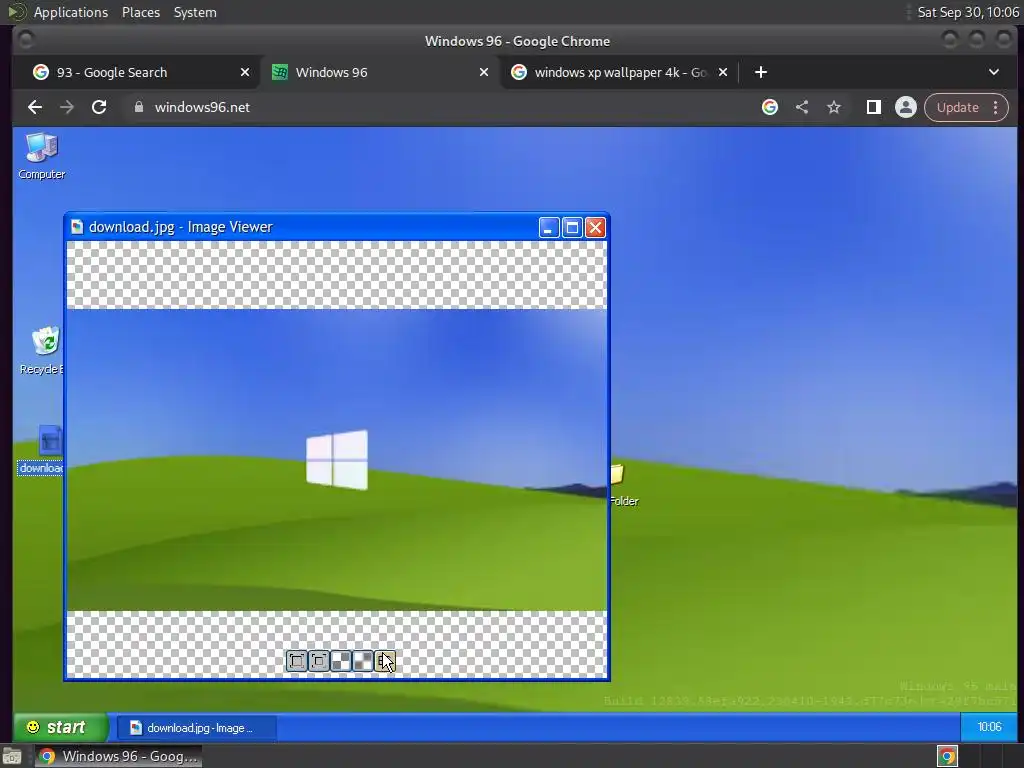The width and height of the screenshot is (1024, 768).
Task: Reload the windows96.net page
Action: [99, 107]
